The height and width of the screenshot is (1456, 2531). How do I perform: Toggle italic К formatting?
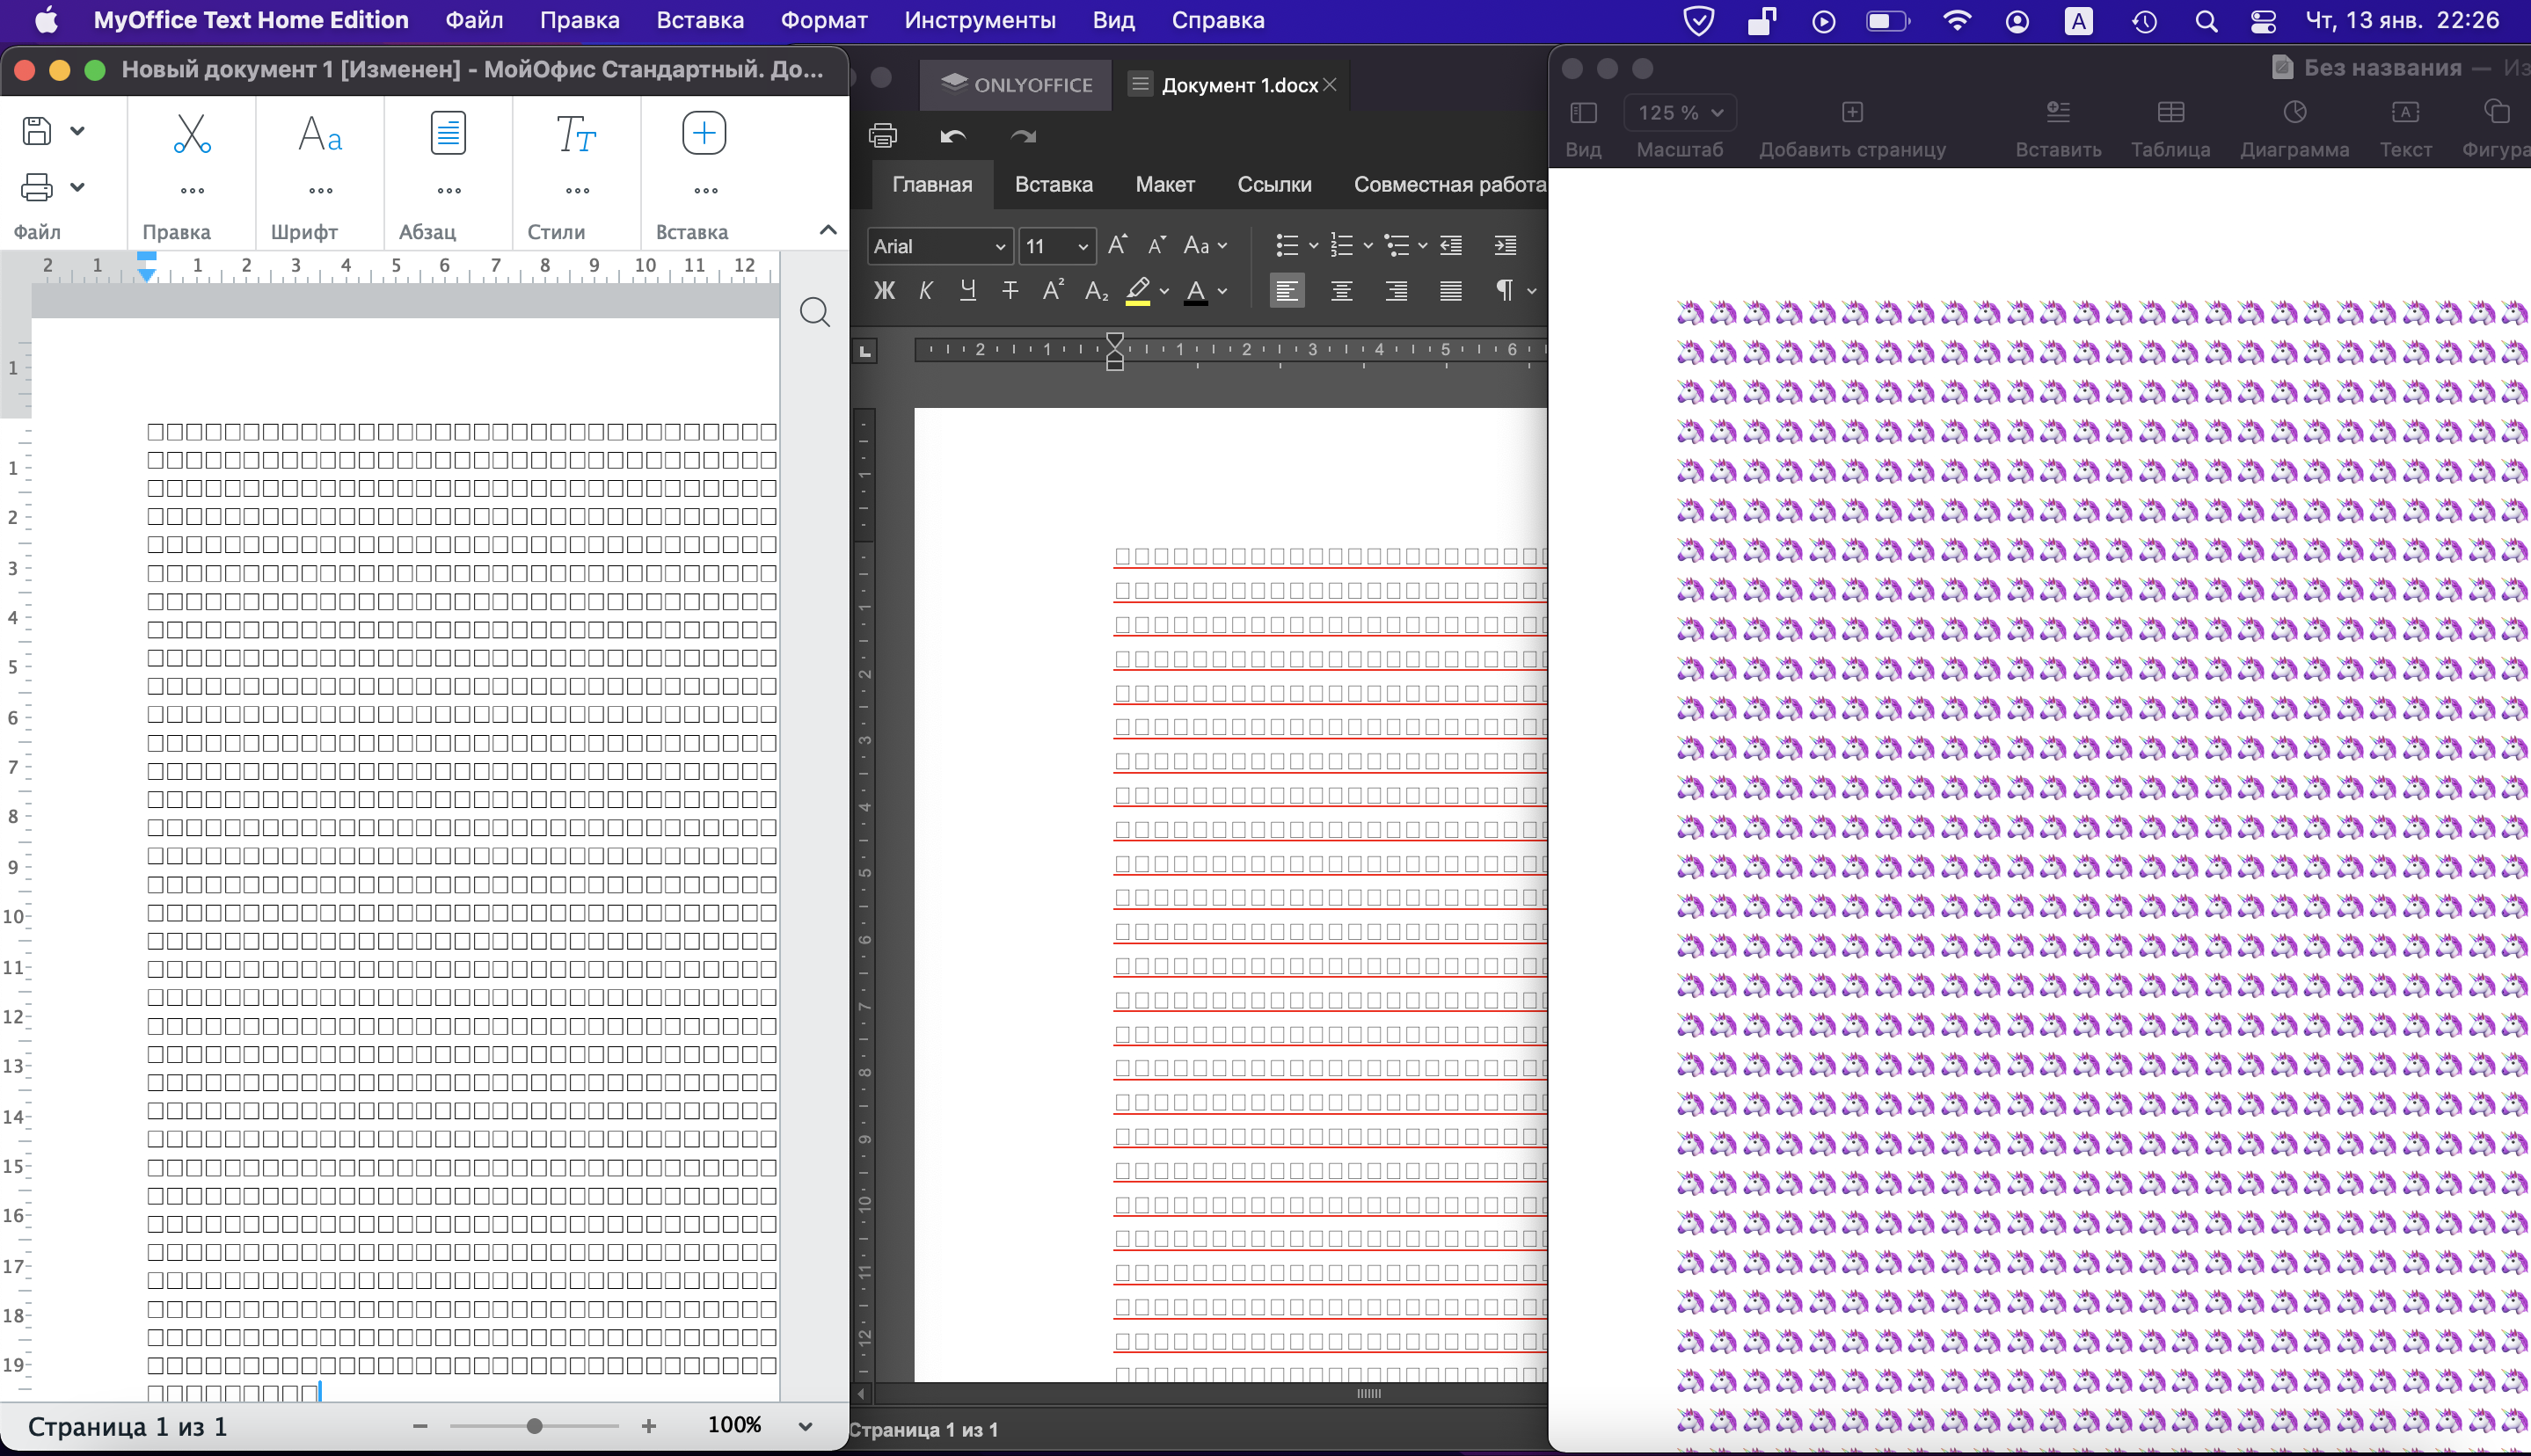pos(926,291)
